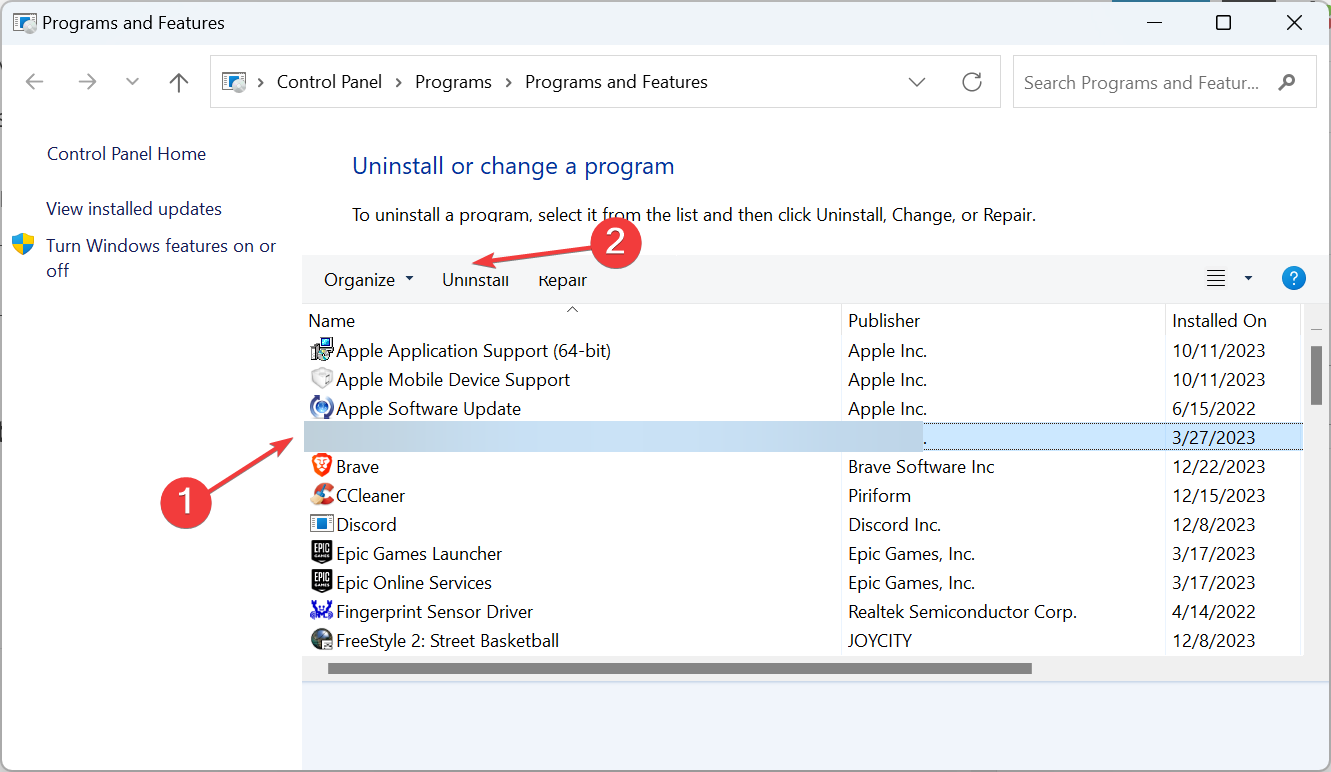Click the FreeStyle 2 game icon
Viewport: 1331px width, 772px height.
tap(321, 640)
